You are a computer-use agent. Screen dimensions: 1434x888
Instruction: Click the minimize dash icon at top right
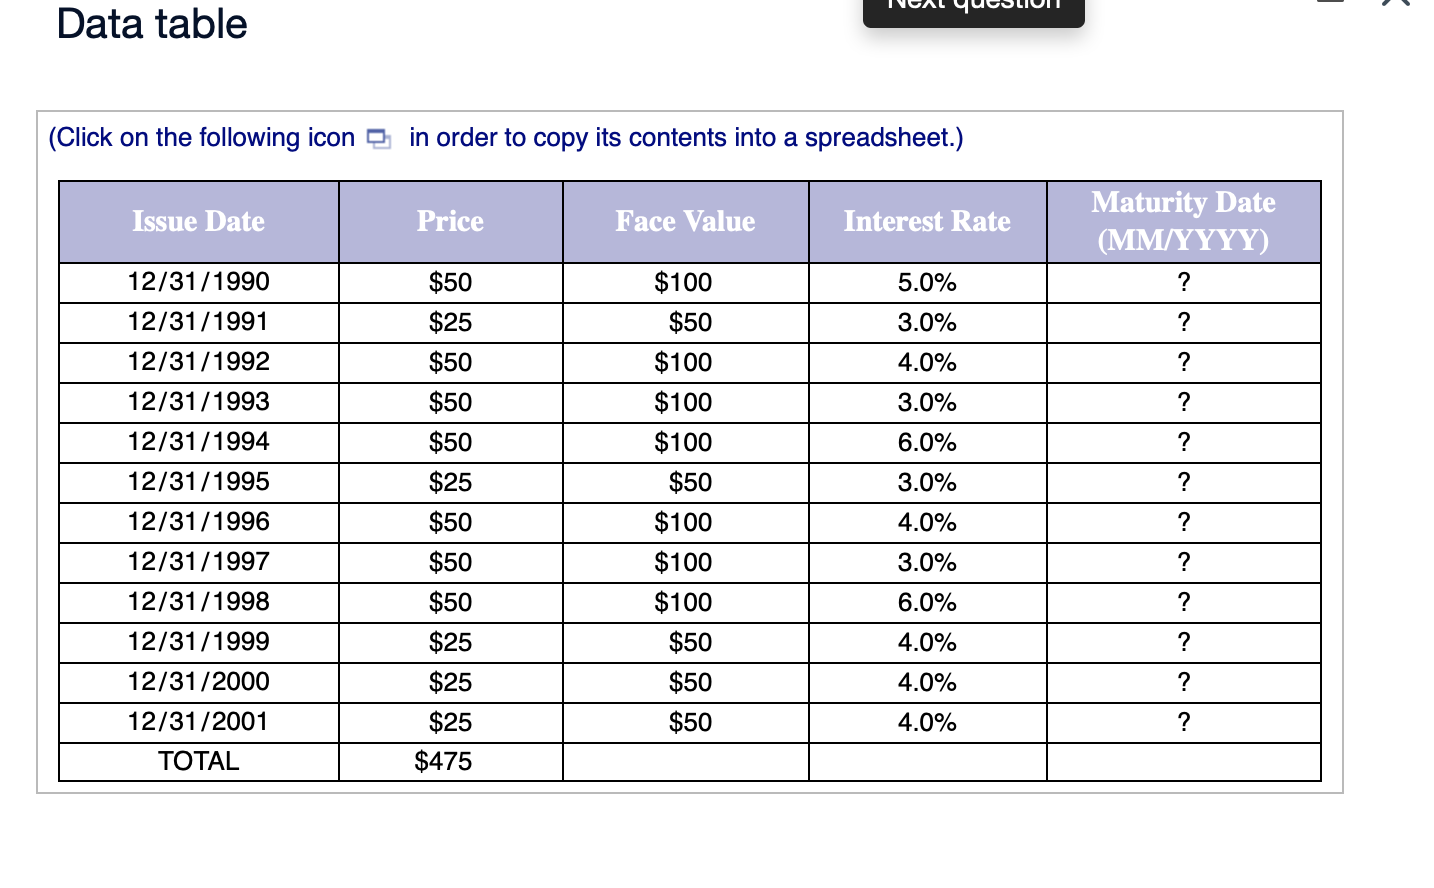tap(1331, 5)
